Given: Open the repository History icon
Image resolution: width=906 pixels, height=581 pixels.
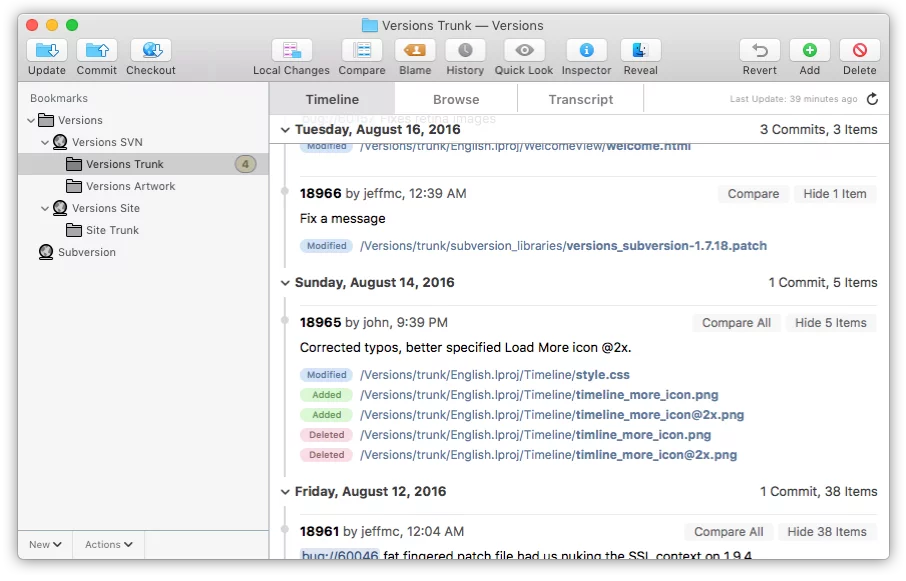Looking at the screenshot, I should coord(464,50).
